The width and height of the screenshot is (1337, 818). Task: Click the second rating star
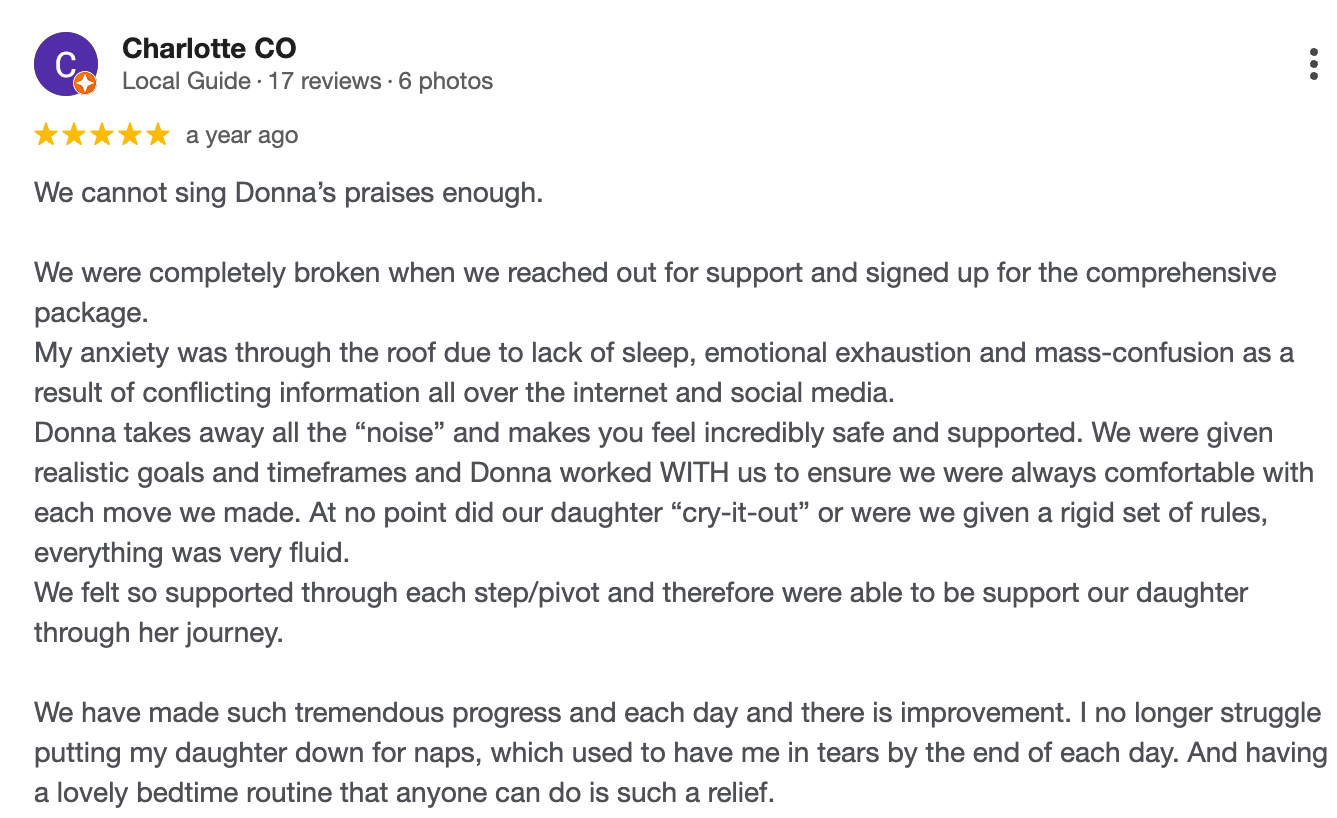(74, 135)
